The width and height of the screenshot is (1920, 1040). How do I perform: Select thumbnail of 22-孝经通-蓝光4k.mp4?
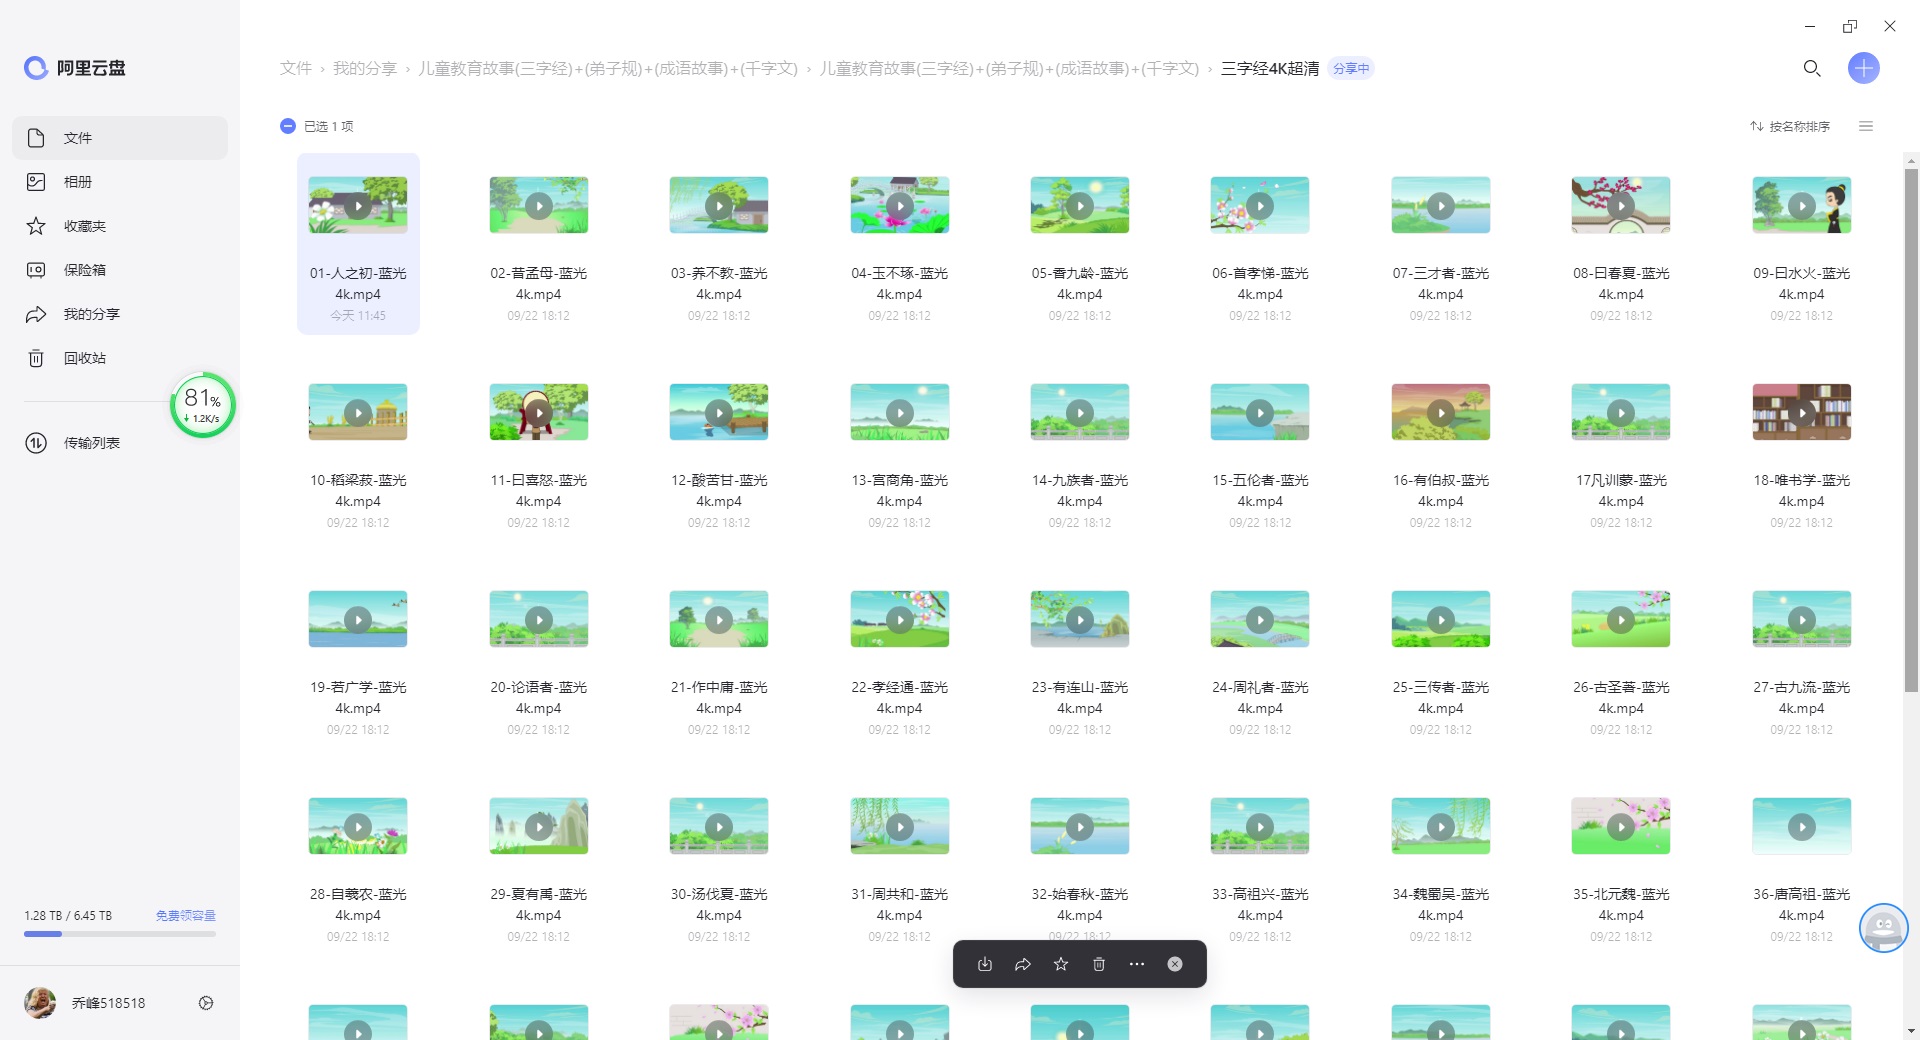pos(900,619)
